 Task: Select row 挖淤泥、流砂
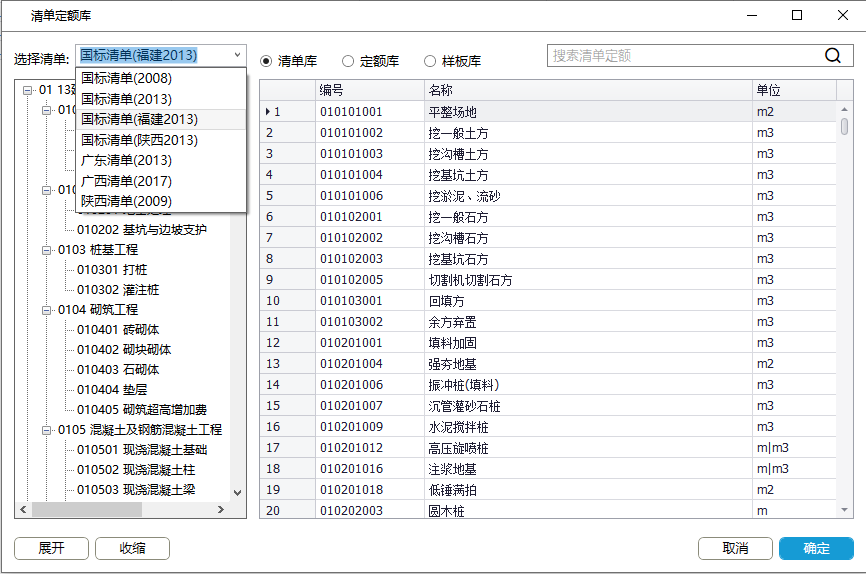548,196
